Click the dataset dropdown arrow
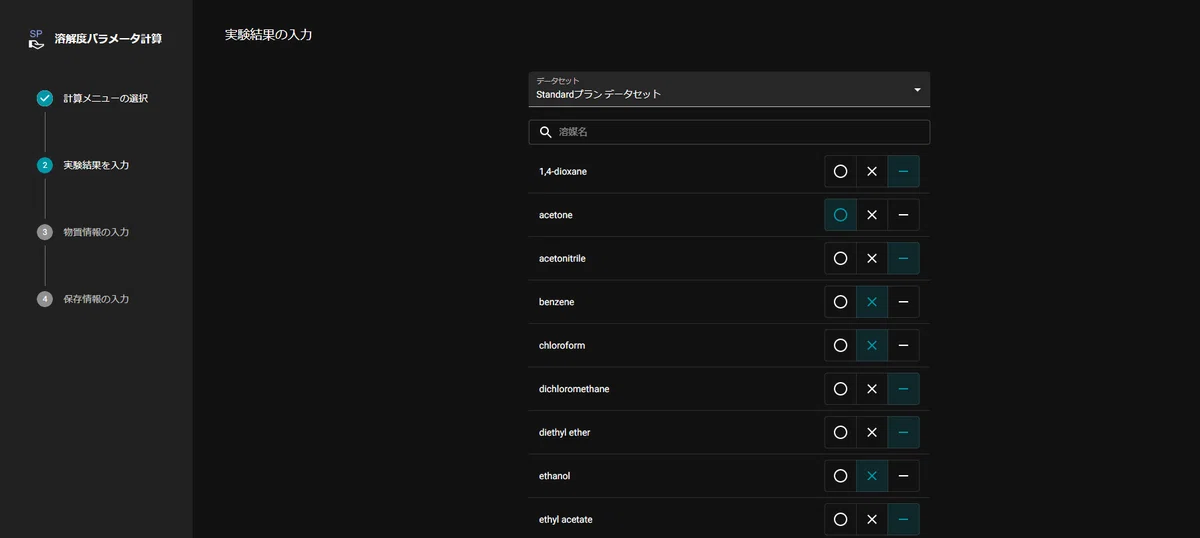This screenshot has width=1200, height=538. [917, 90]
